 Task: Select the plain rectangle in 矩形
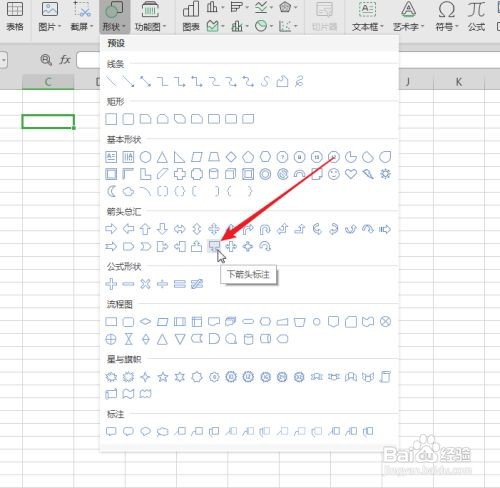click(x=111, y=119)
